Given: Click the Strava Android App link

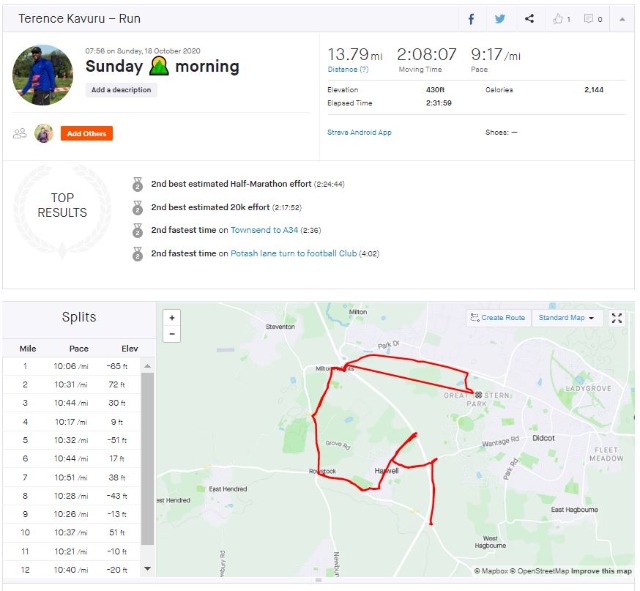Looking at the screenshot, I should [358, 132].
